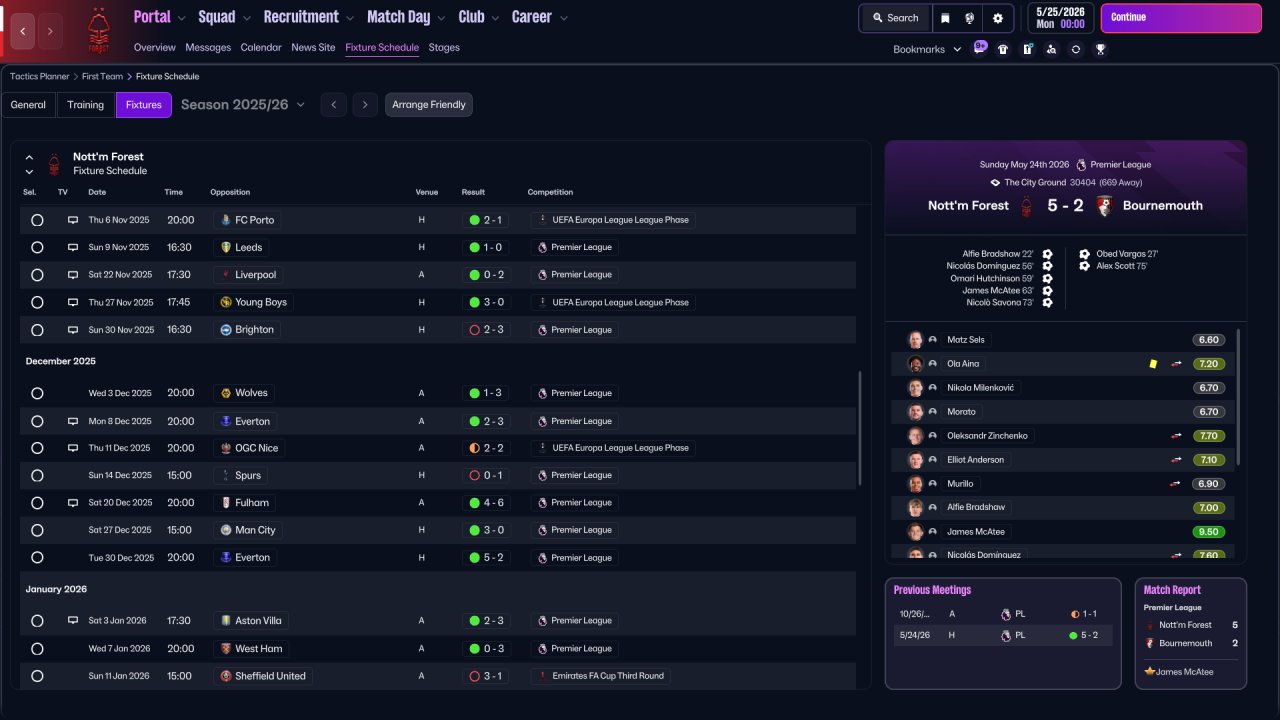Select the radio button for the FC Porto fixture
Screen dimensions: 1280x720
point(37,220)
